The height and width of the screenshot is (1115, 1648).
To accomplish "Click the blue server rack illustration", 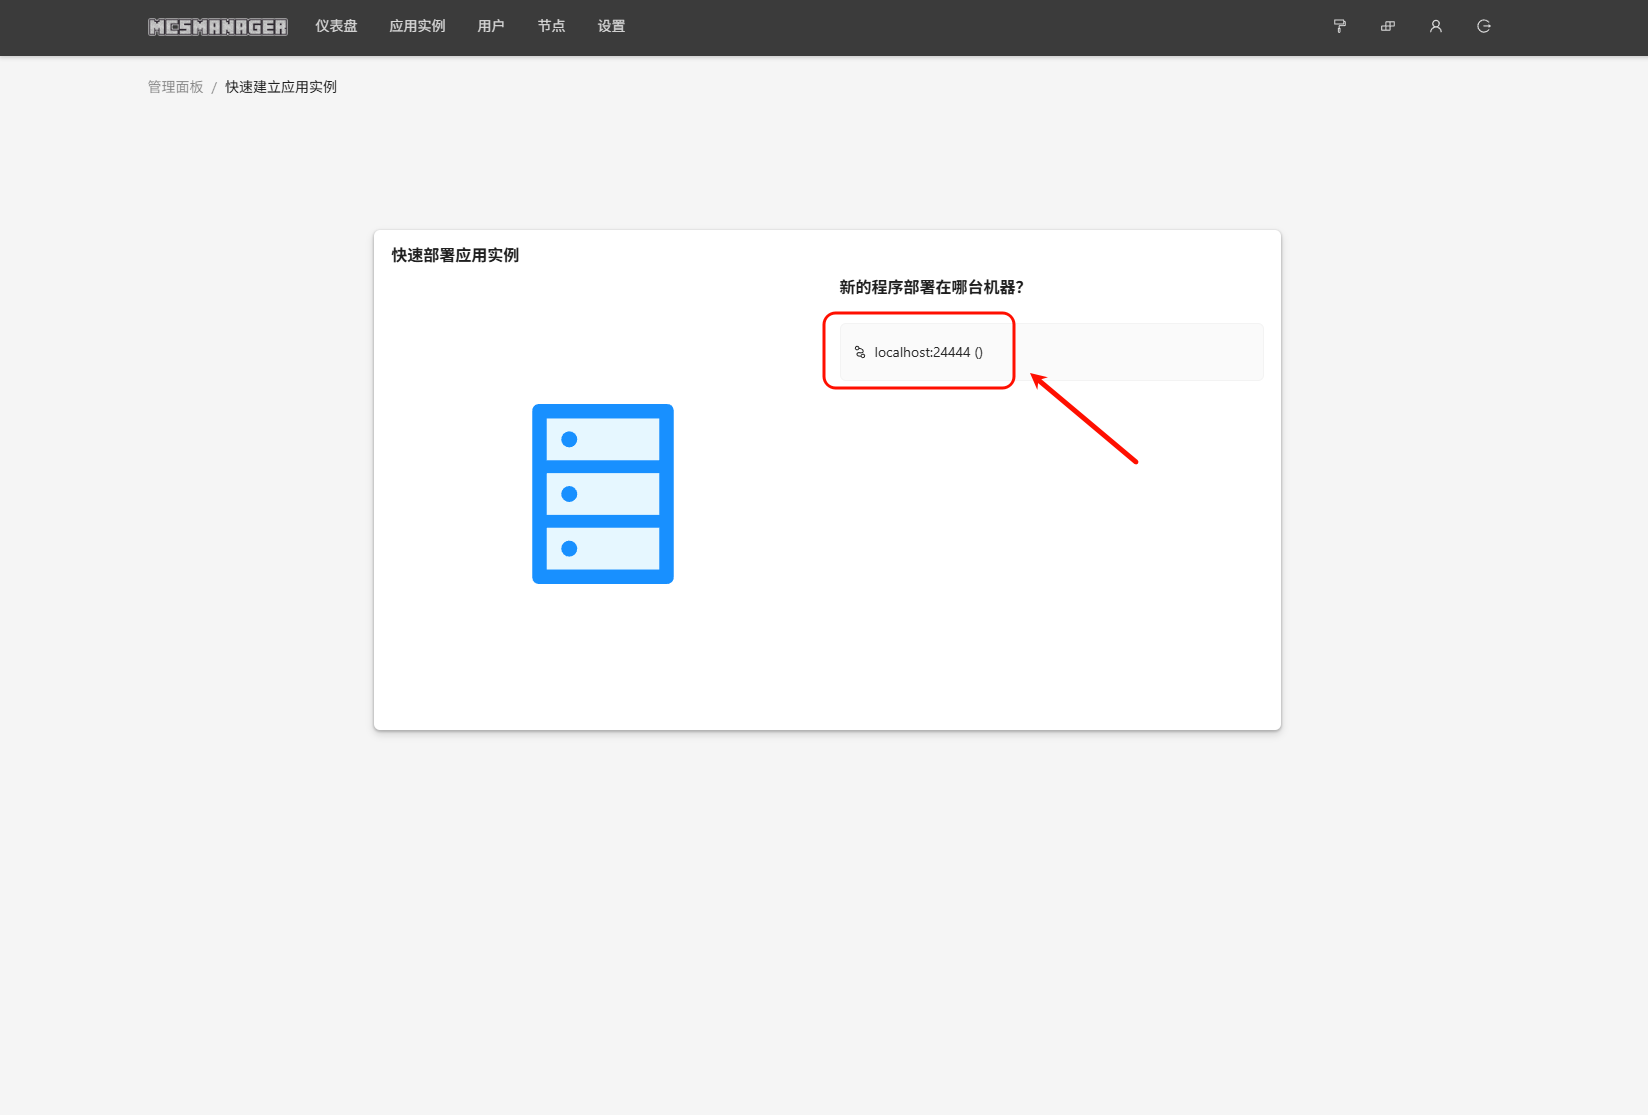I will pos(602,494).
